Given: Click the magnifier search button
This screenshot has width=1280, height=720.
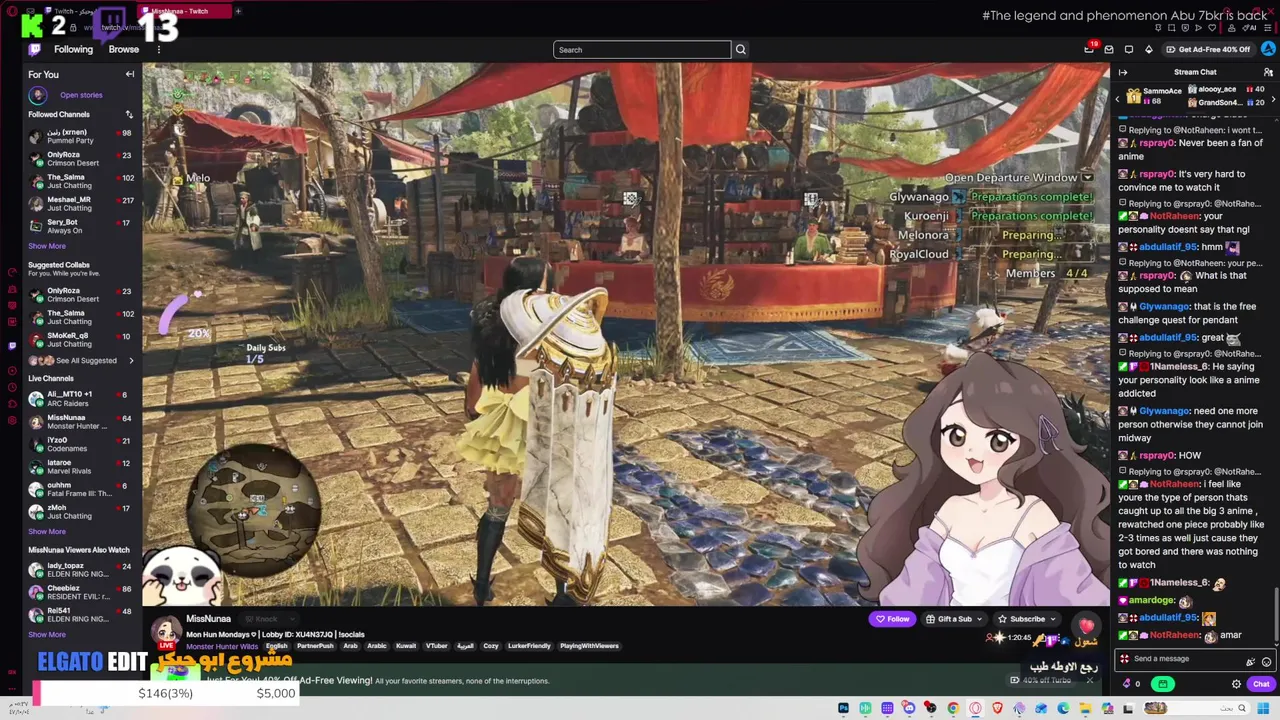Looking at the screenshot, I should point(741,49).
